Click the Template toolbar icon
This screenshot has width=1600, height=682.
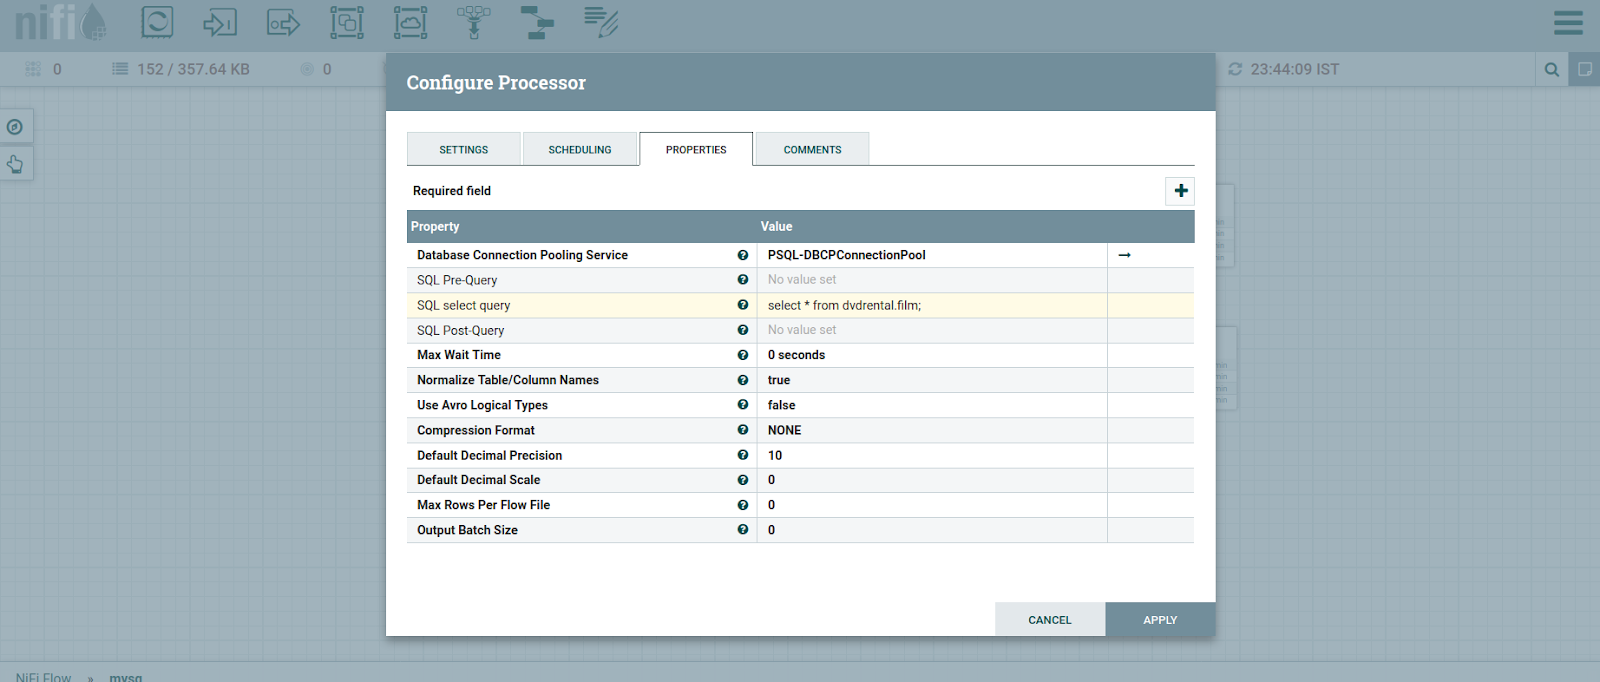click(537, 22)
